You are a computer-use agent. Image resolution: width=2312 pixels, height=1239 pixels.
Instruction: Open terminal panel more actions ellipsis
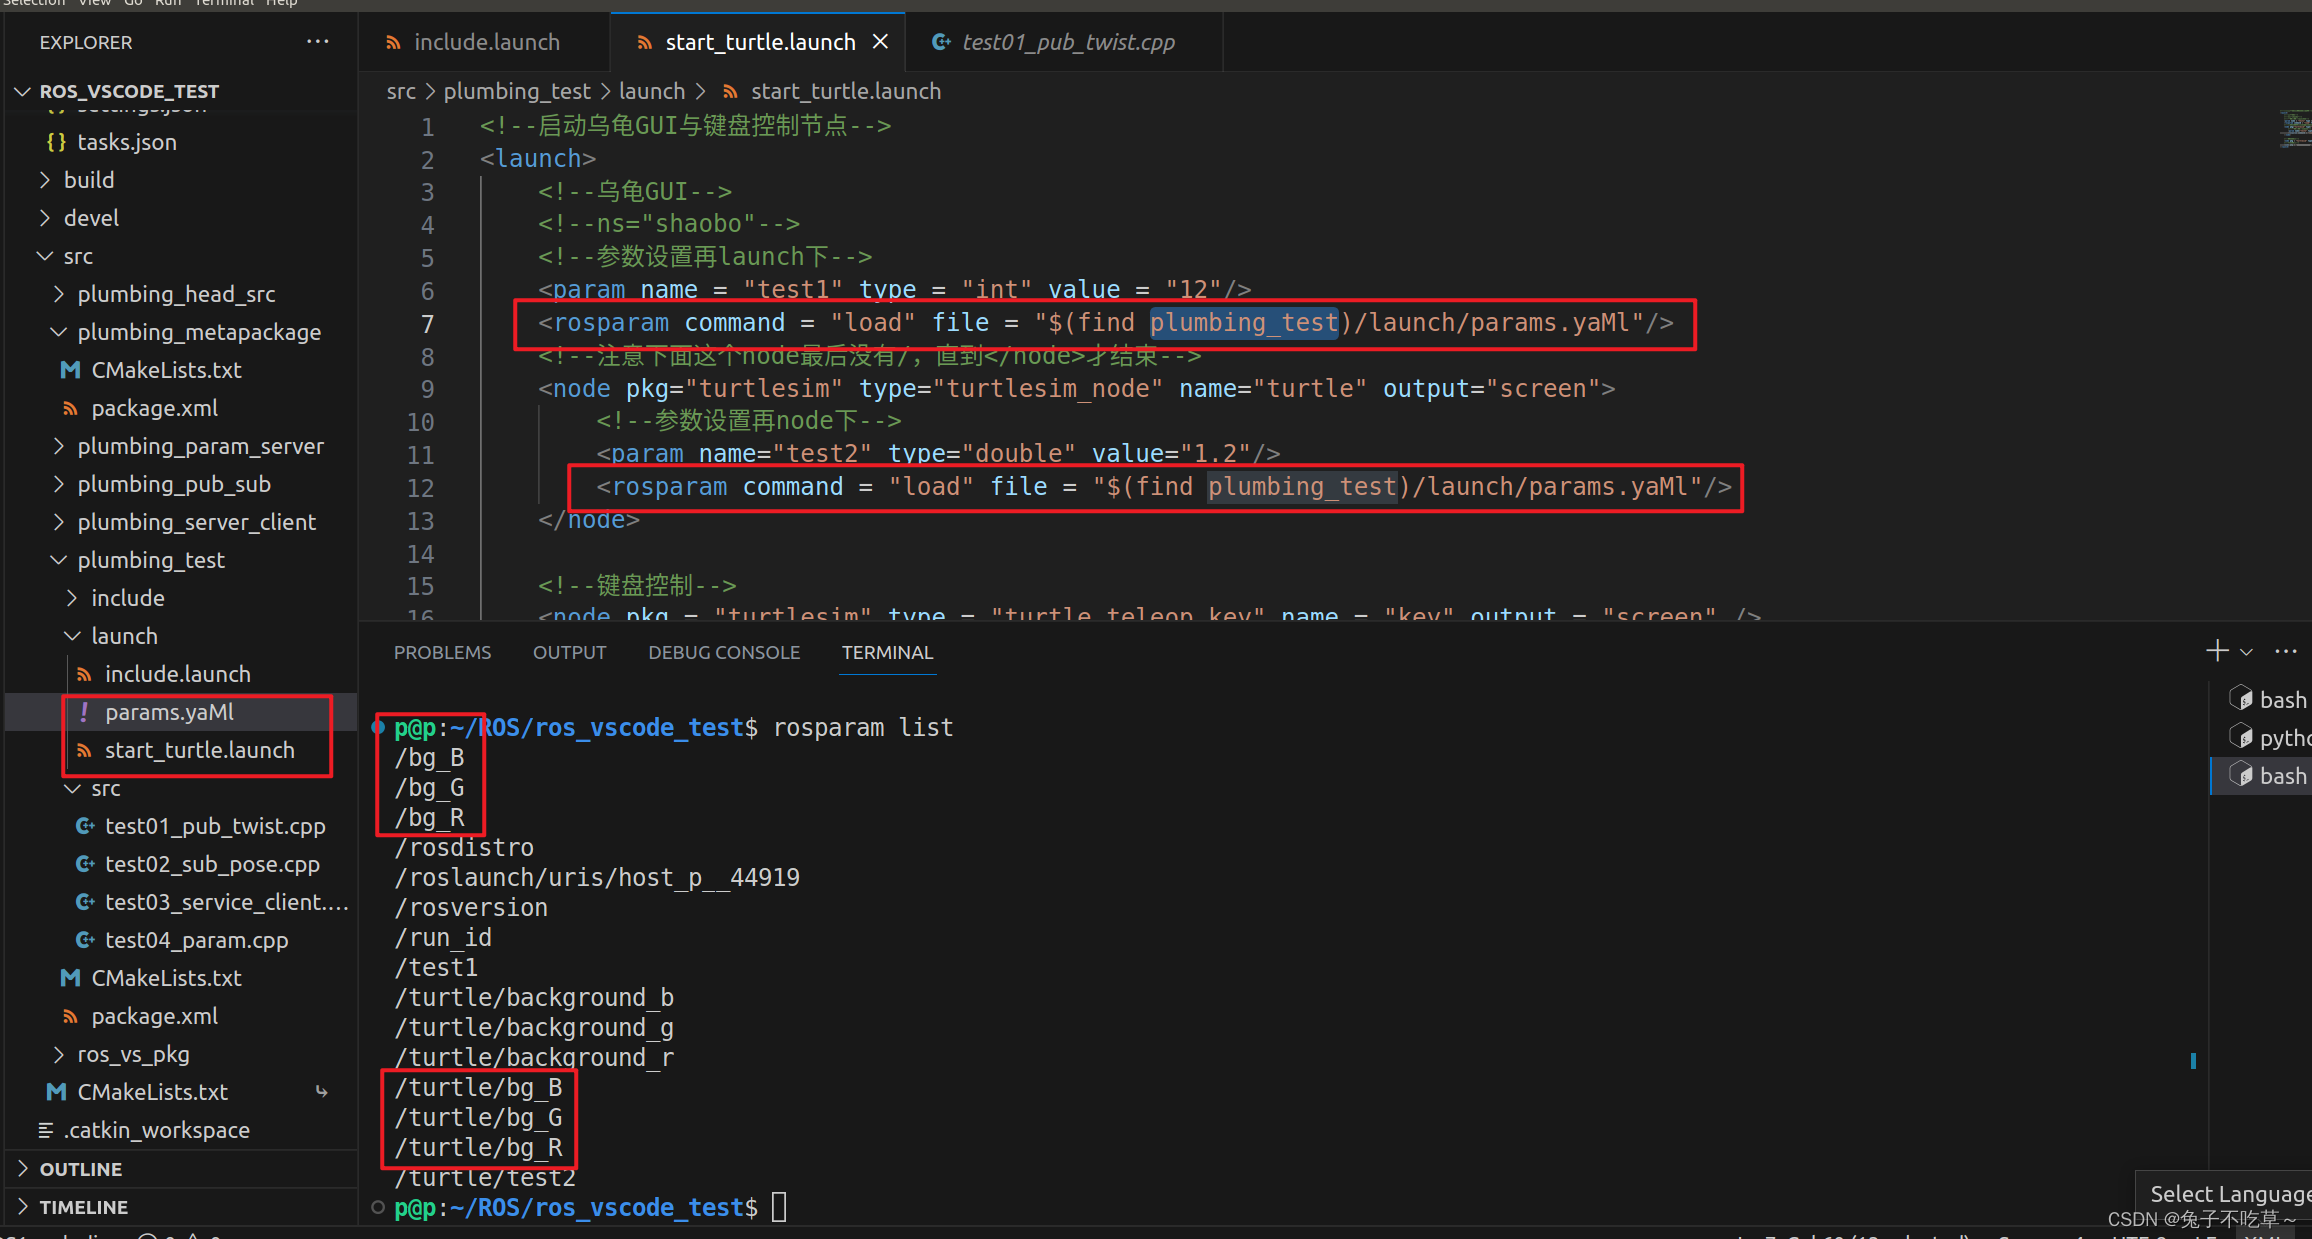[x=2286, y=651]
